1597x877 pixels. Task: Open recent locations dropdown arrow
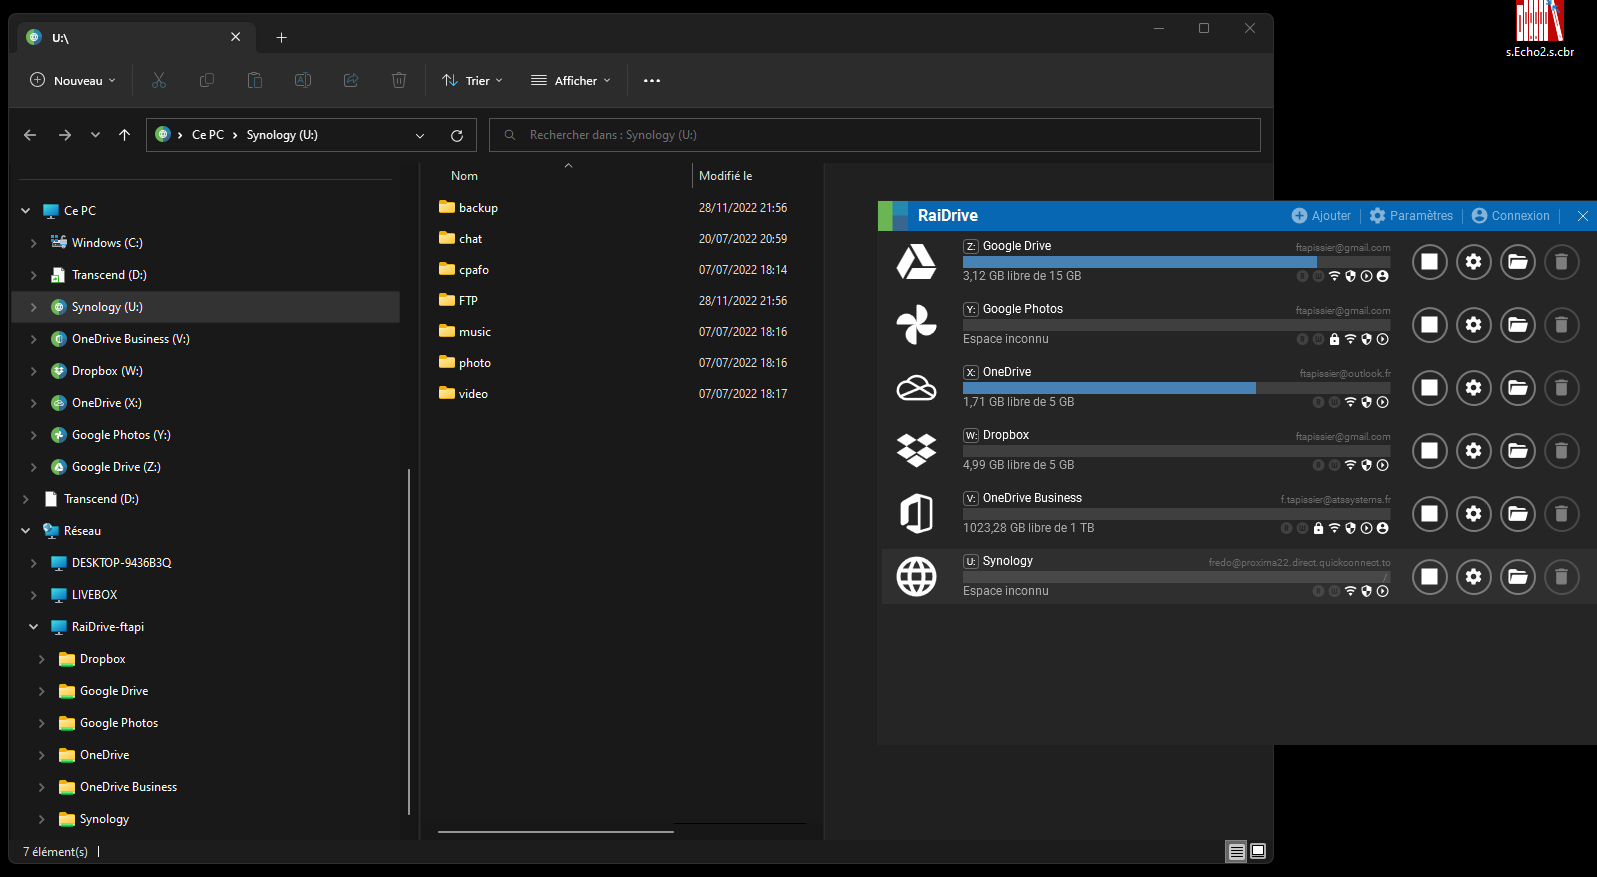click(x=95, y=135)
